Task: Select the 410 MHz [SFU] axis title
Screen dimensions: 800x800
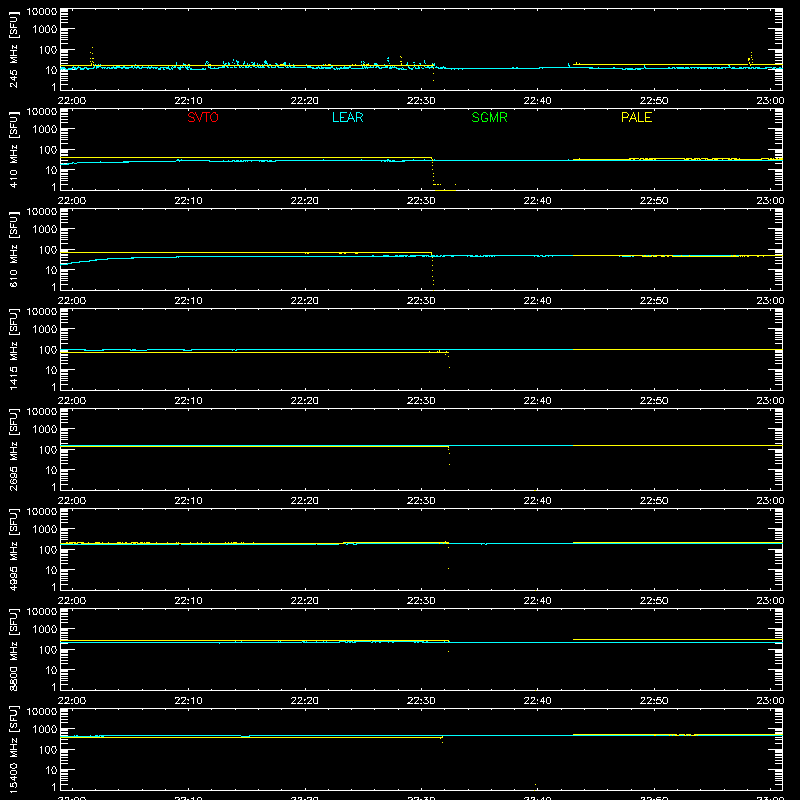Action: click(13, 150)
